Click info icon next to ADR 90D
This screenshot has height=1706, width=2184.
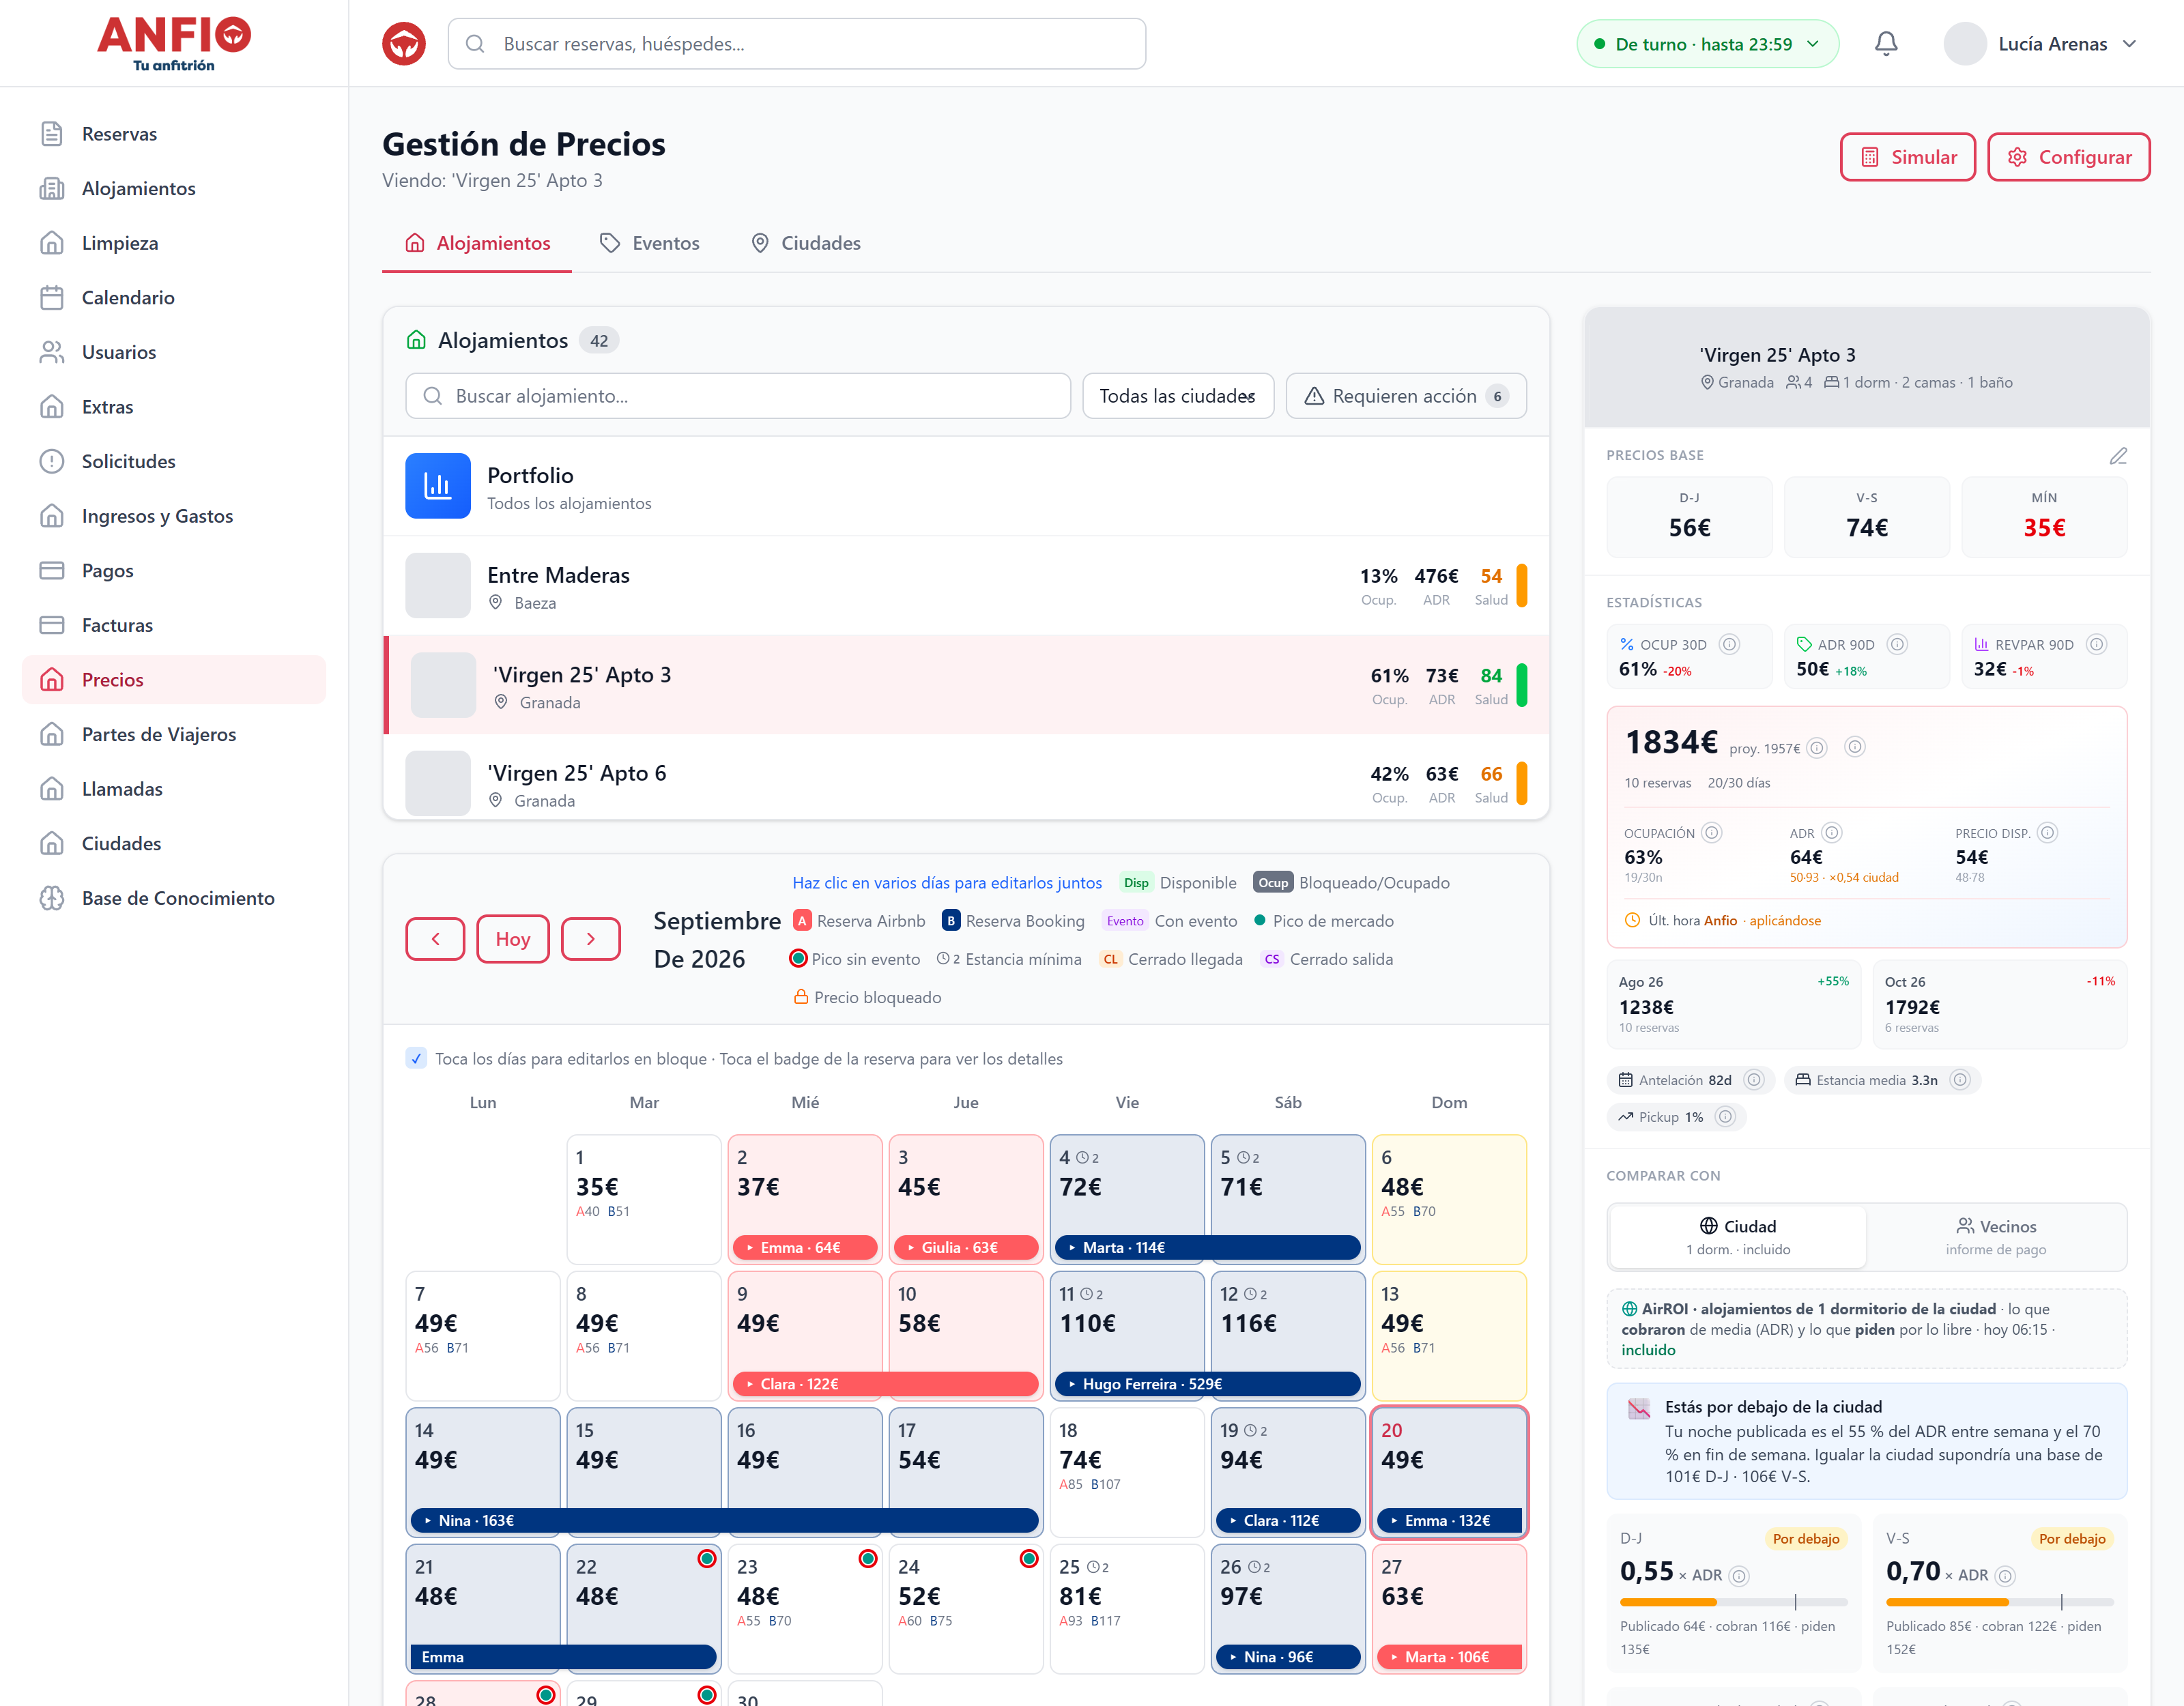point(1898,645)
